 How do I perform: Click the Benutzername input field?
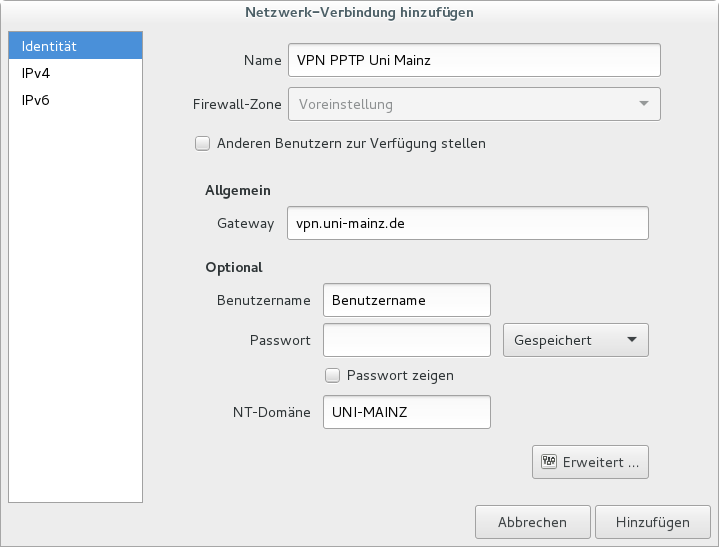pos(407,300)
